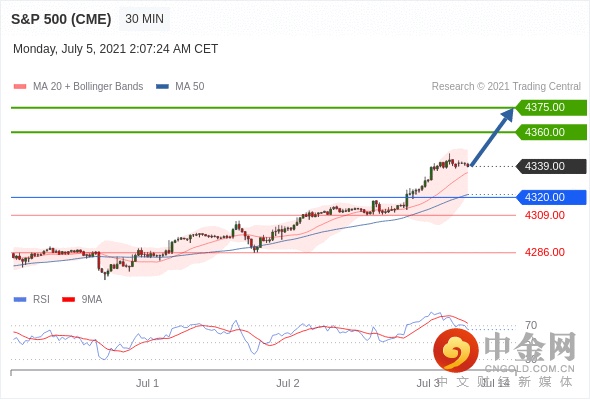
Task: Click the Jul 1 axis date label
Action: tap(148, 383)
